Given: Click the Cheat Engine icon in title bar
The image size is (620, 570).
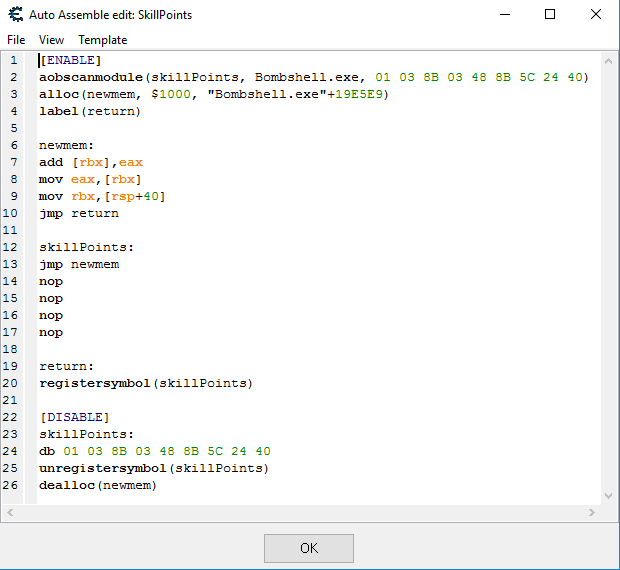Looking at the screenshot, I should click(16, 15).
